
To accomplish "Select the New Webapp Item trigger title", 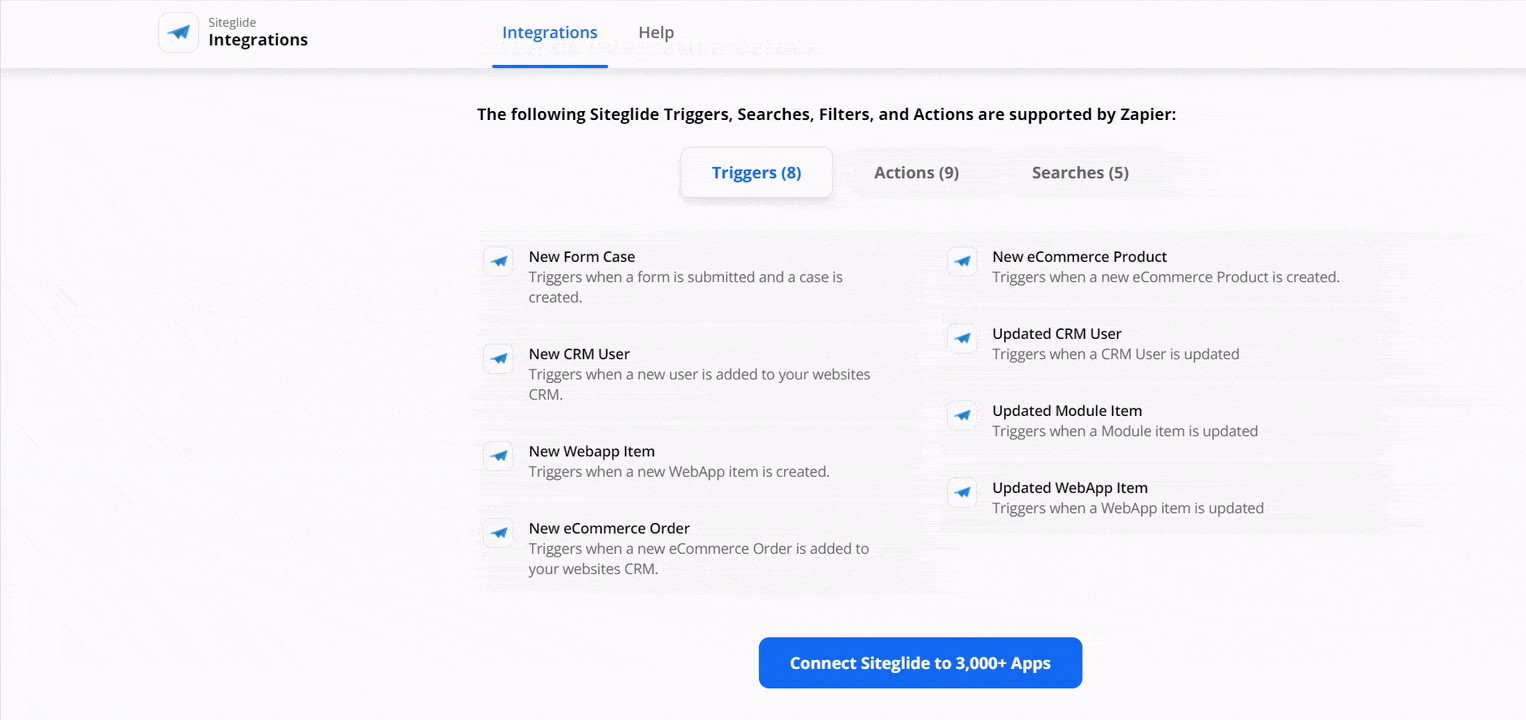I will pyautogui.click(x=592, y=452).
